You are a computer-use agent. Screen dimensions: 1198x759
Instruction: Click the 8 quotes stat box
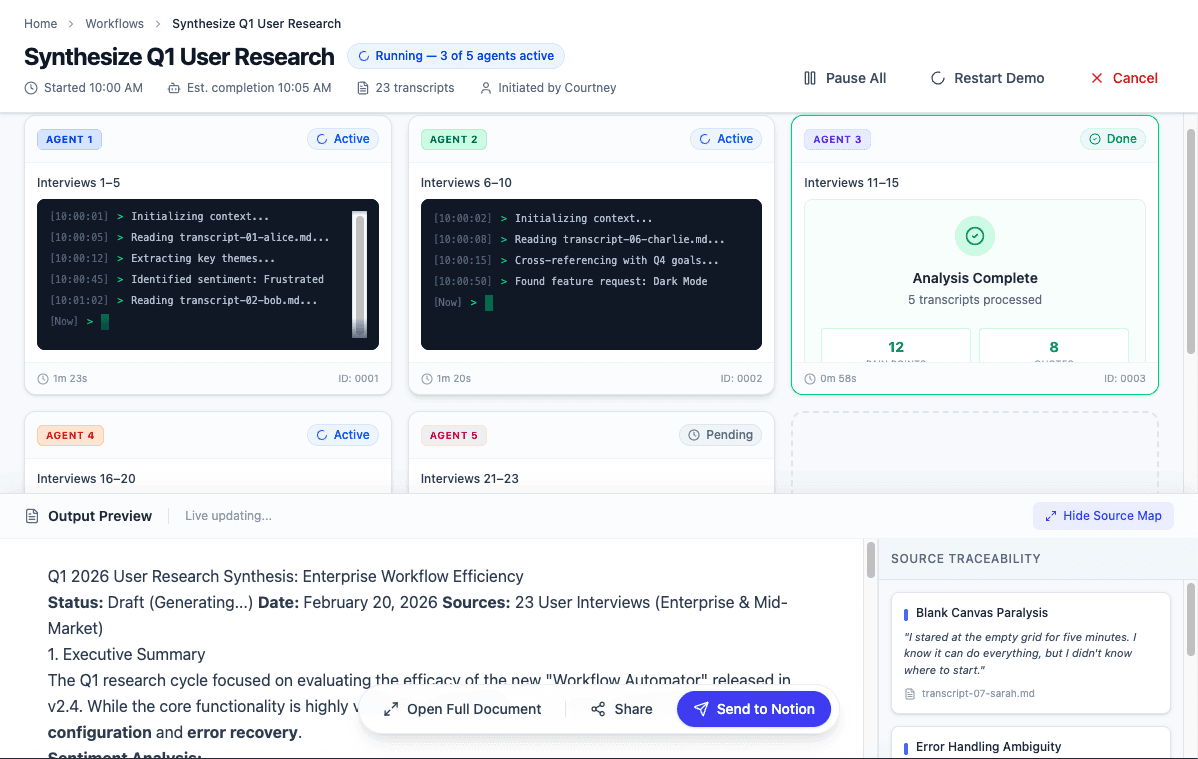click(1054, 345)
